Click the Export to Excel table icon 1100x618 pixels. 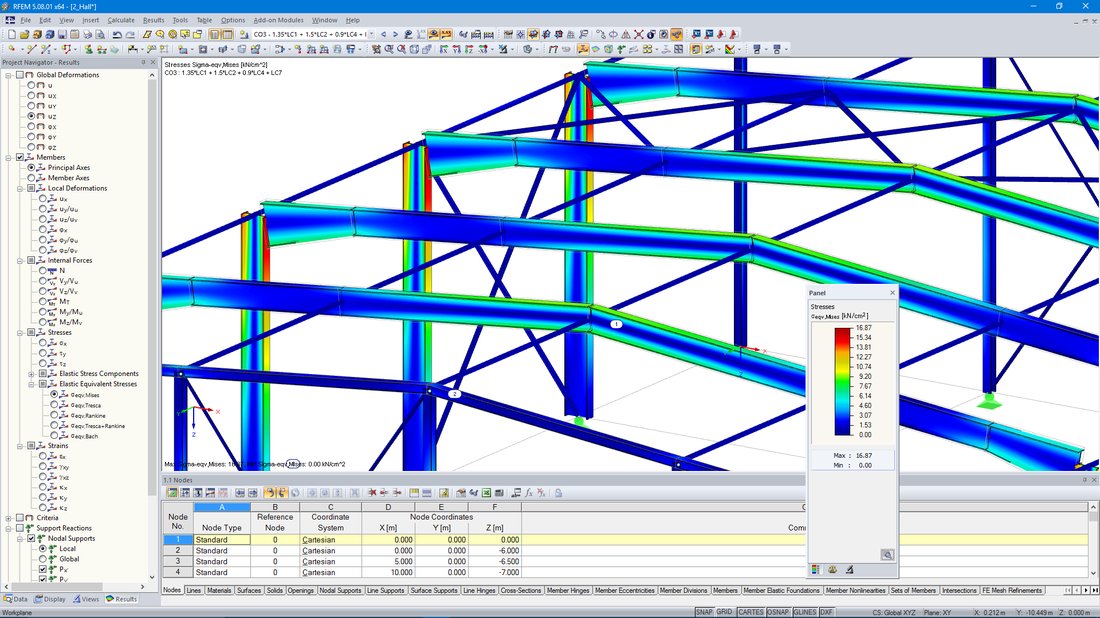click(x=486, y=493)
